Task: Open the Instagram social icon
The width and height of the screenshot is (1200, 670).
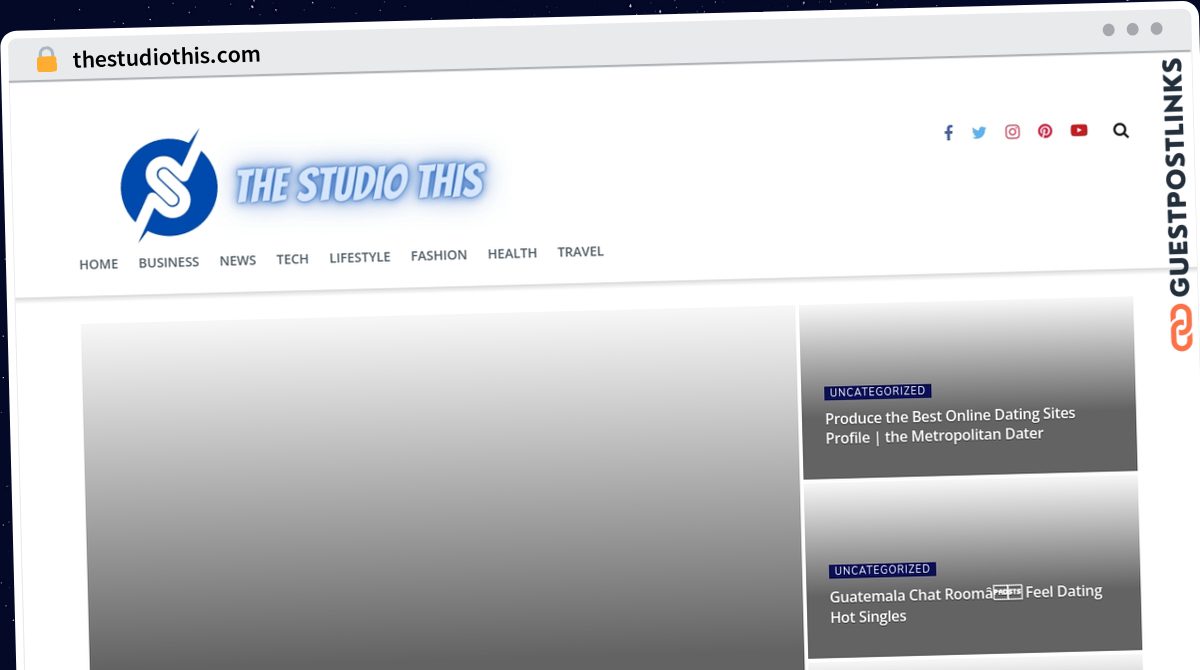Action: pyautogui.click(x=1012, y=132)
